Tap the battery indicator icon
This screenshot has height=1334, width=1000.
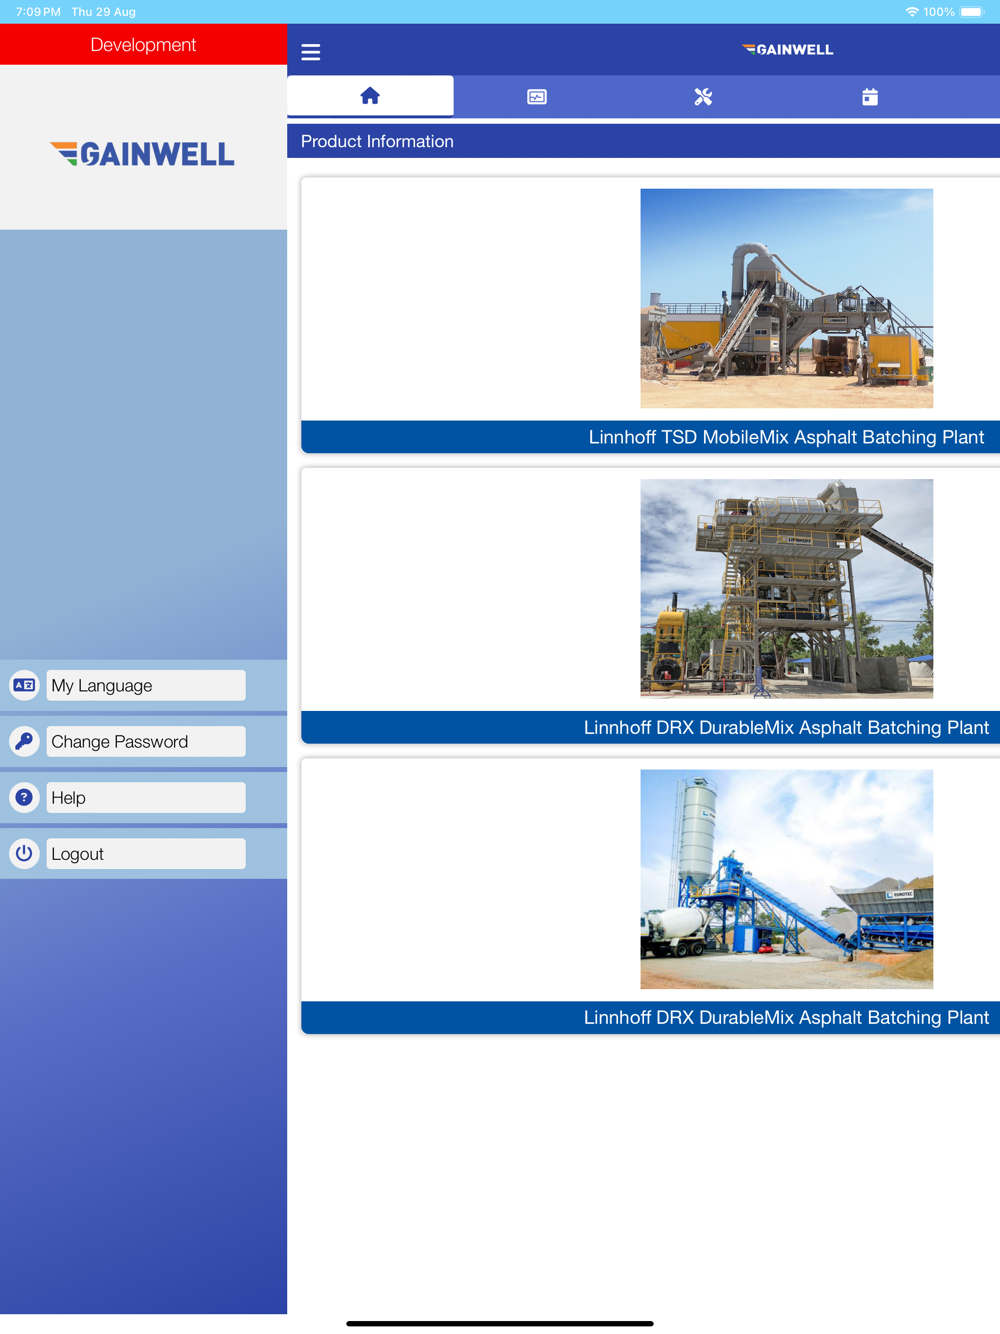point(972,12)
